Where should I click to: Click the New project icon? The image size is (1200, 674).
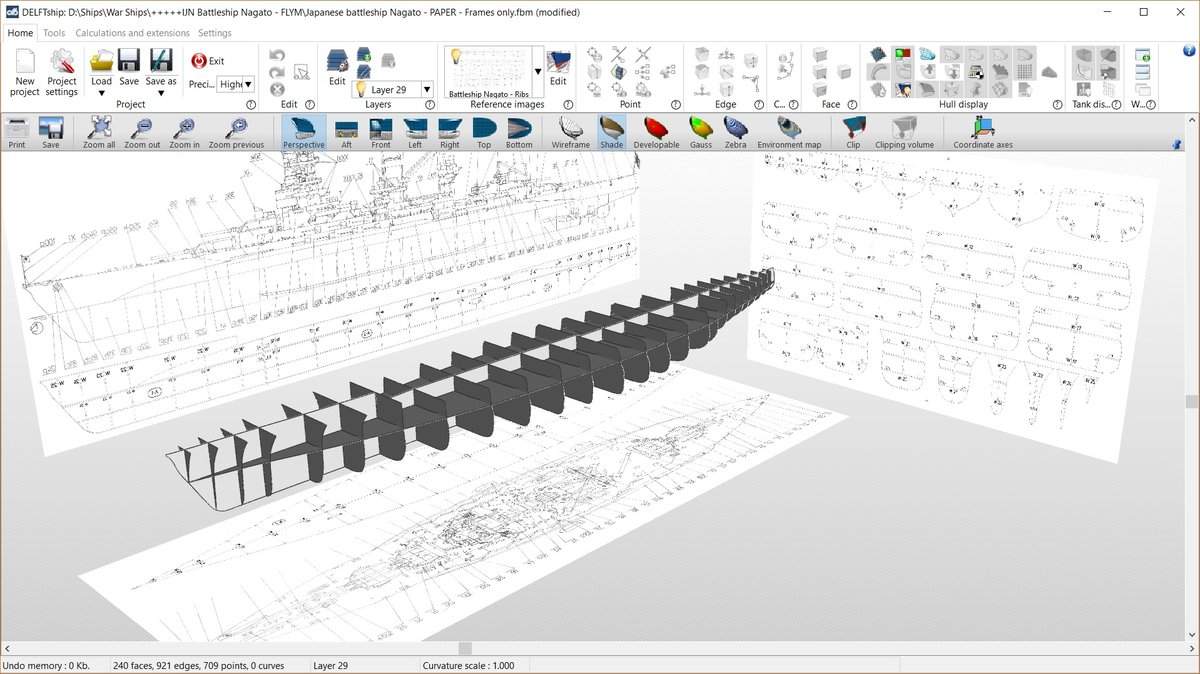coord(24,70)
